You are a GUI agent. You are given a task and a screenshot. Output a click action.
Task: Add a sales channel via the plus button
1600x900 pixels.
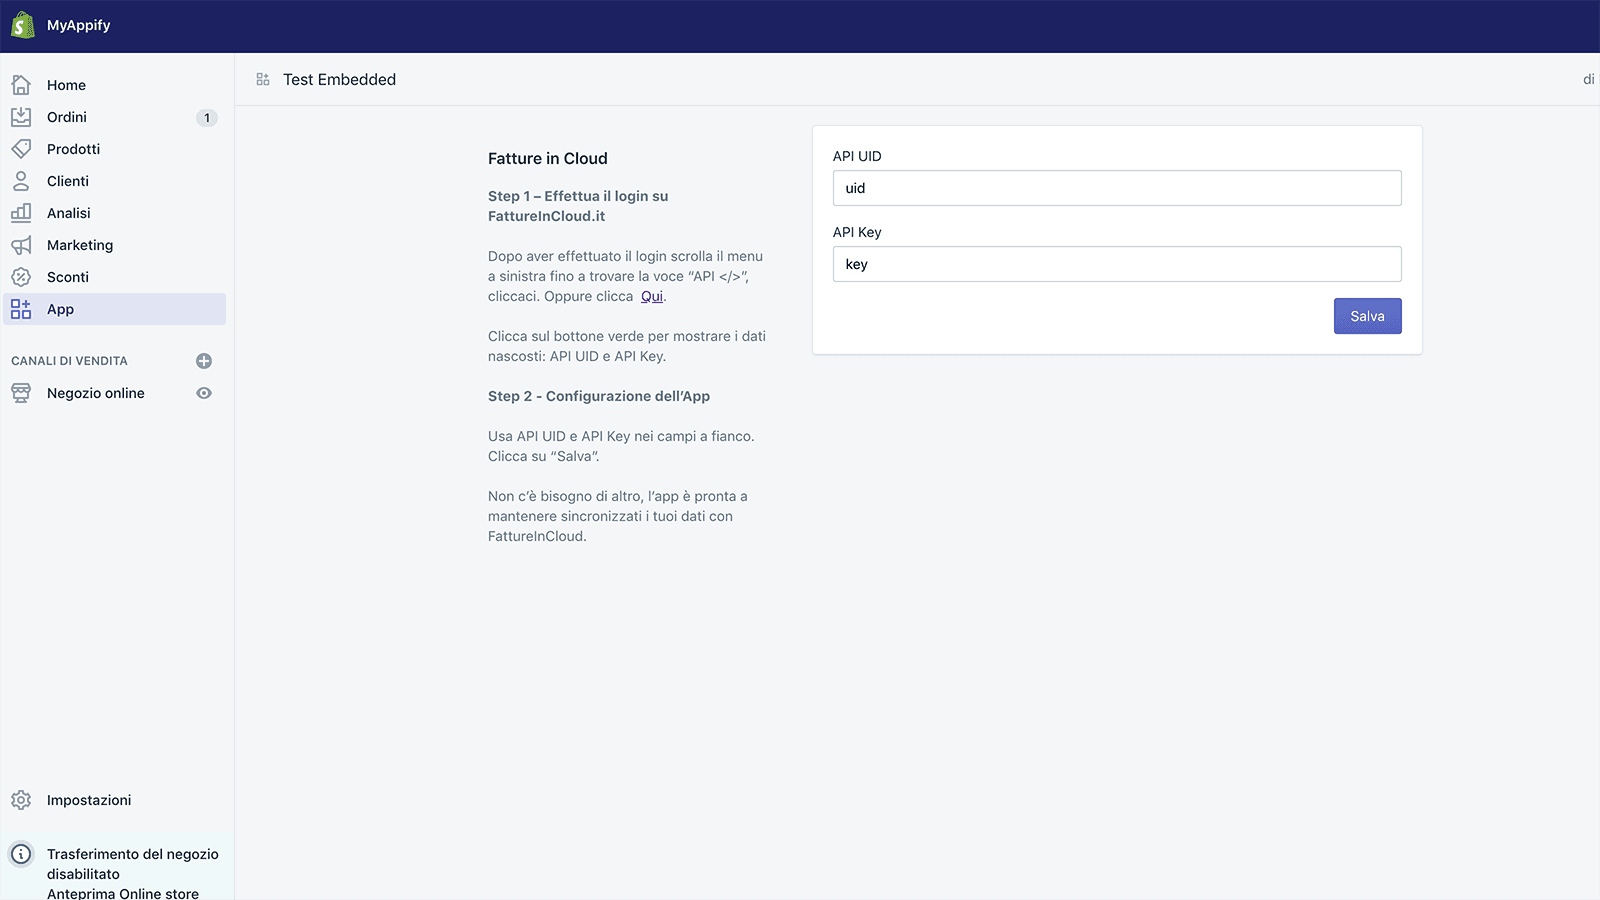pyautogui.click(x=204, y=361)
